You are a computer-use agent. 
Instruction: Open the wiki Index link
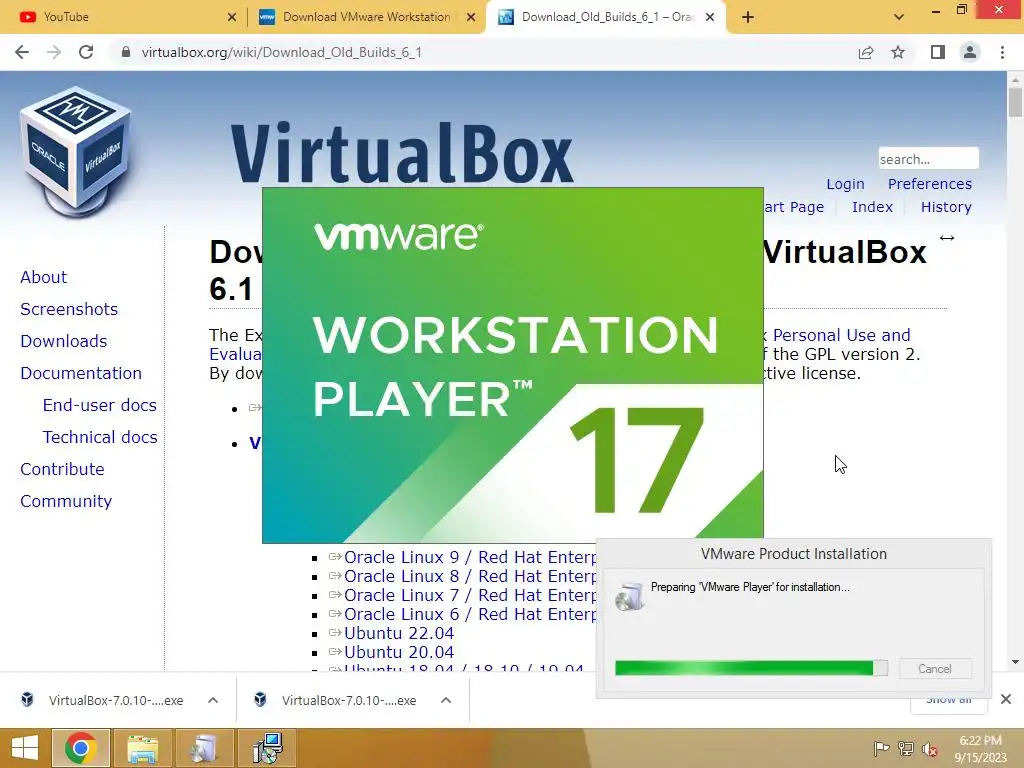pos(872,207)
